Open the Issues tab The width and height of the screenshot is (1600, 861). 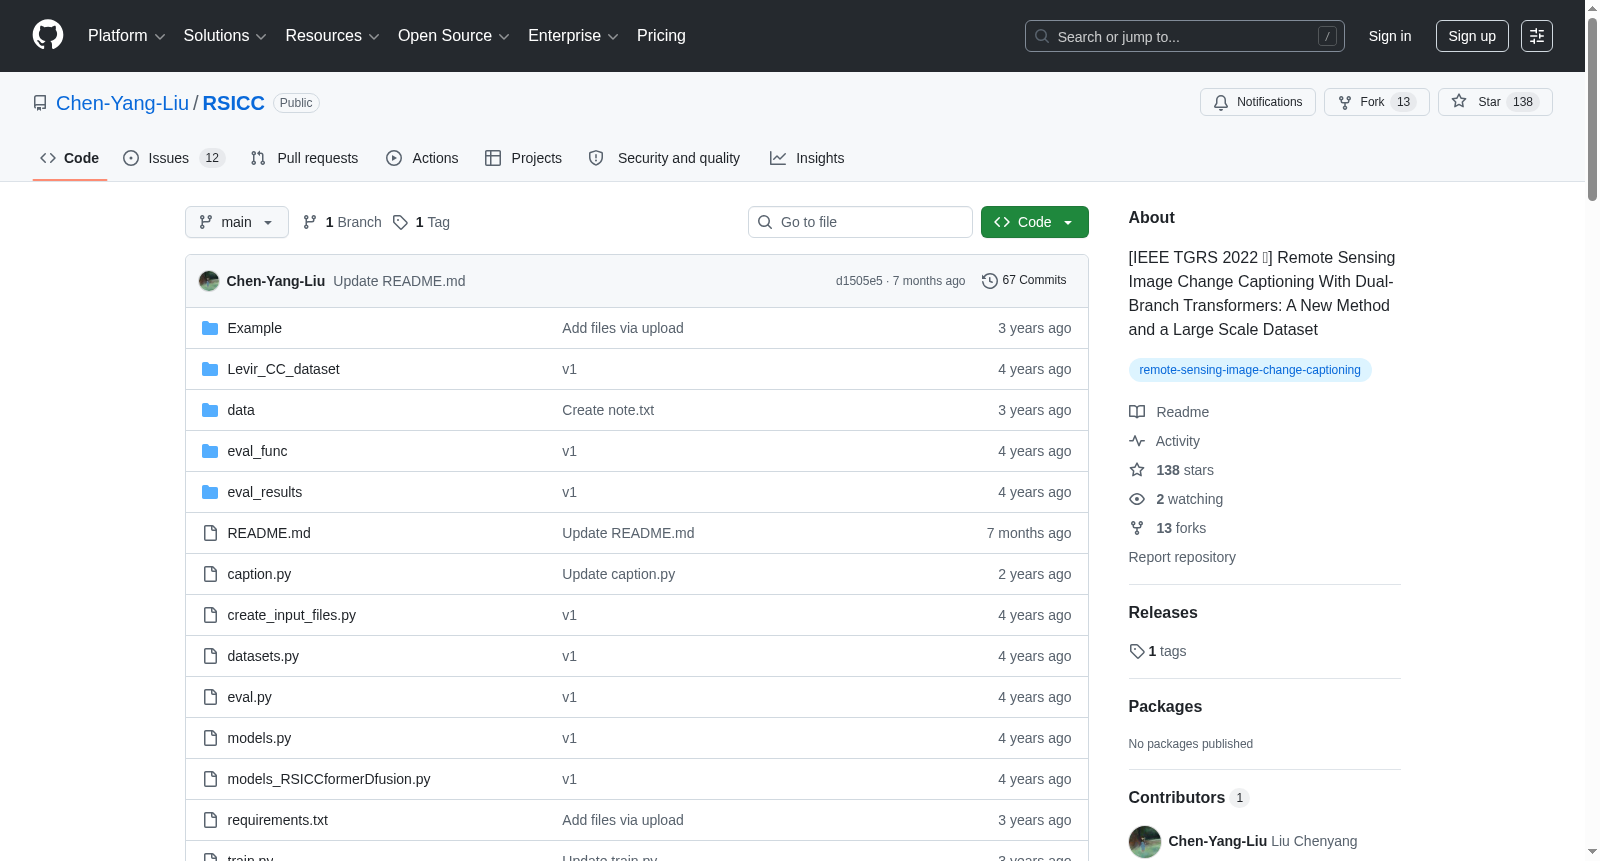[x=174, y=158]
